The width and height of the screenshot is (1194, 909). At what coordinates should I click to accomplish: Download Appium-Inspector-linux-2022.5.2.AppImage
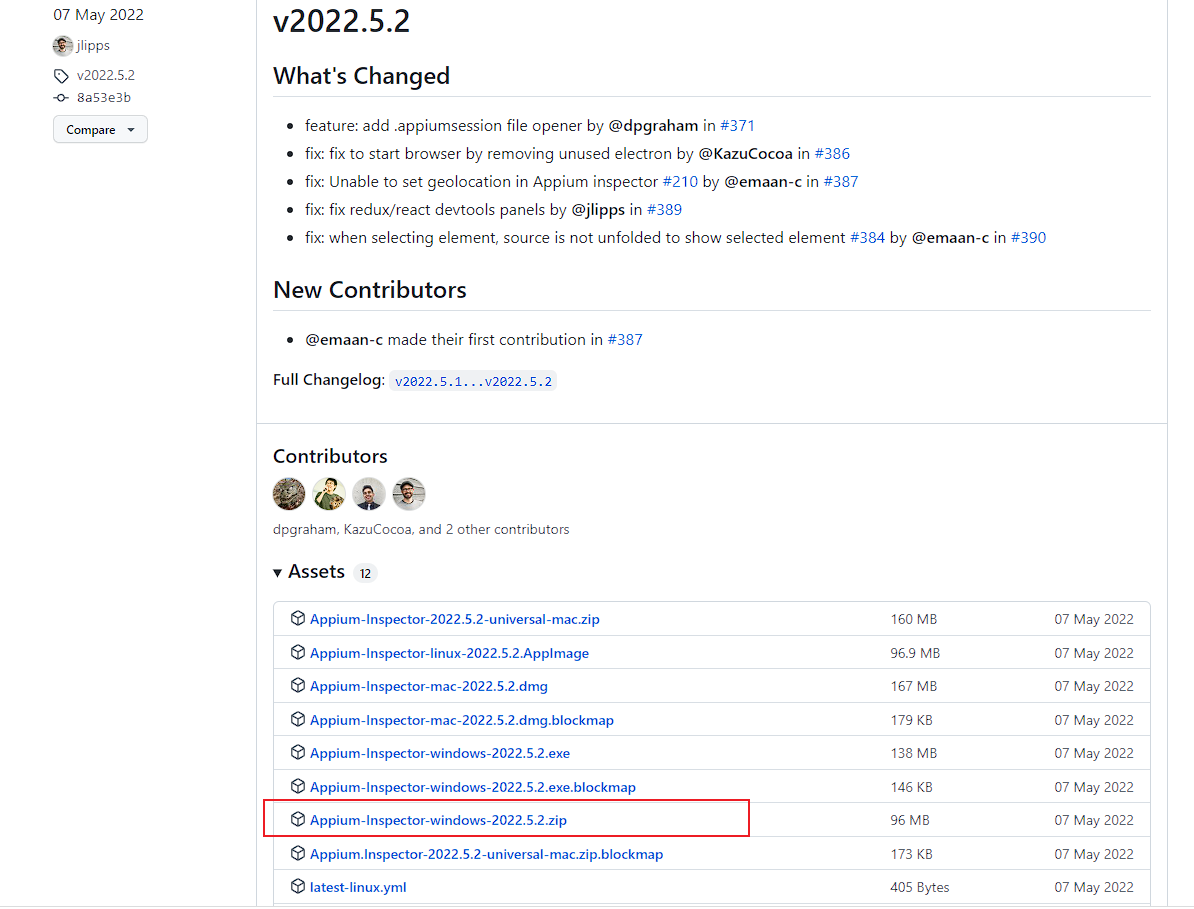click(x=449, y=653)
